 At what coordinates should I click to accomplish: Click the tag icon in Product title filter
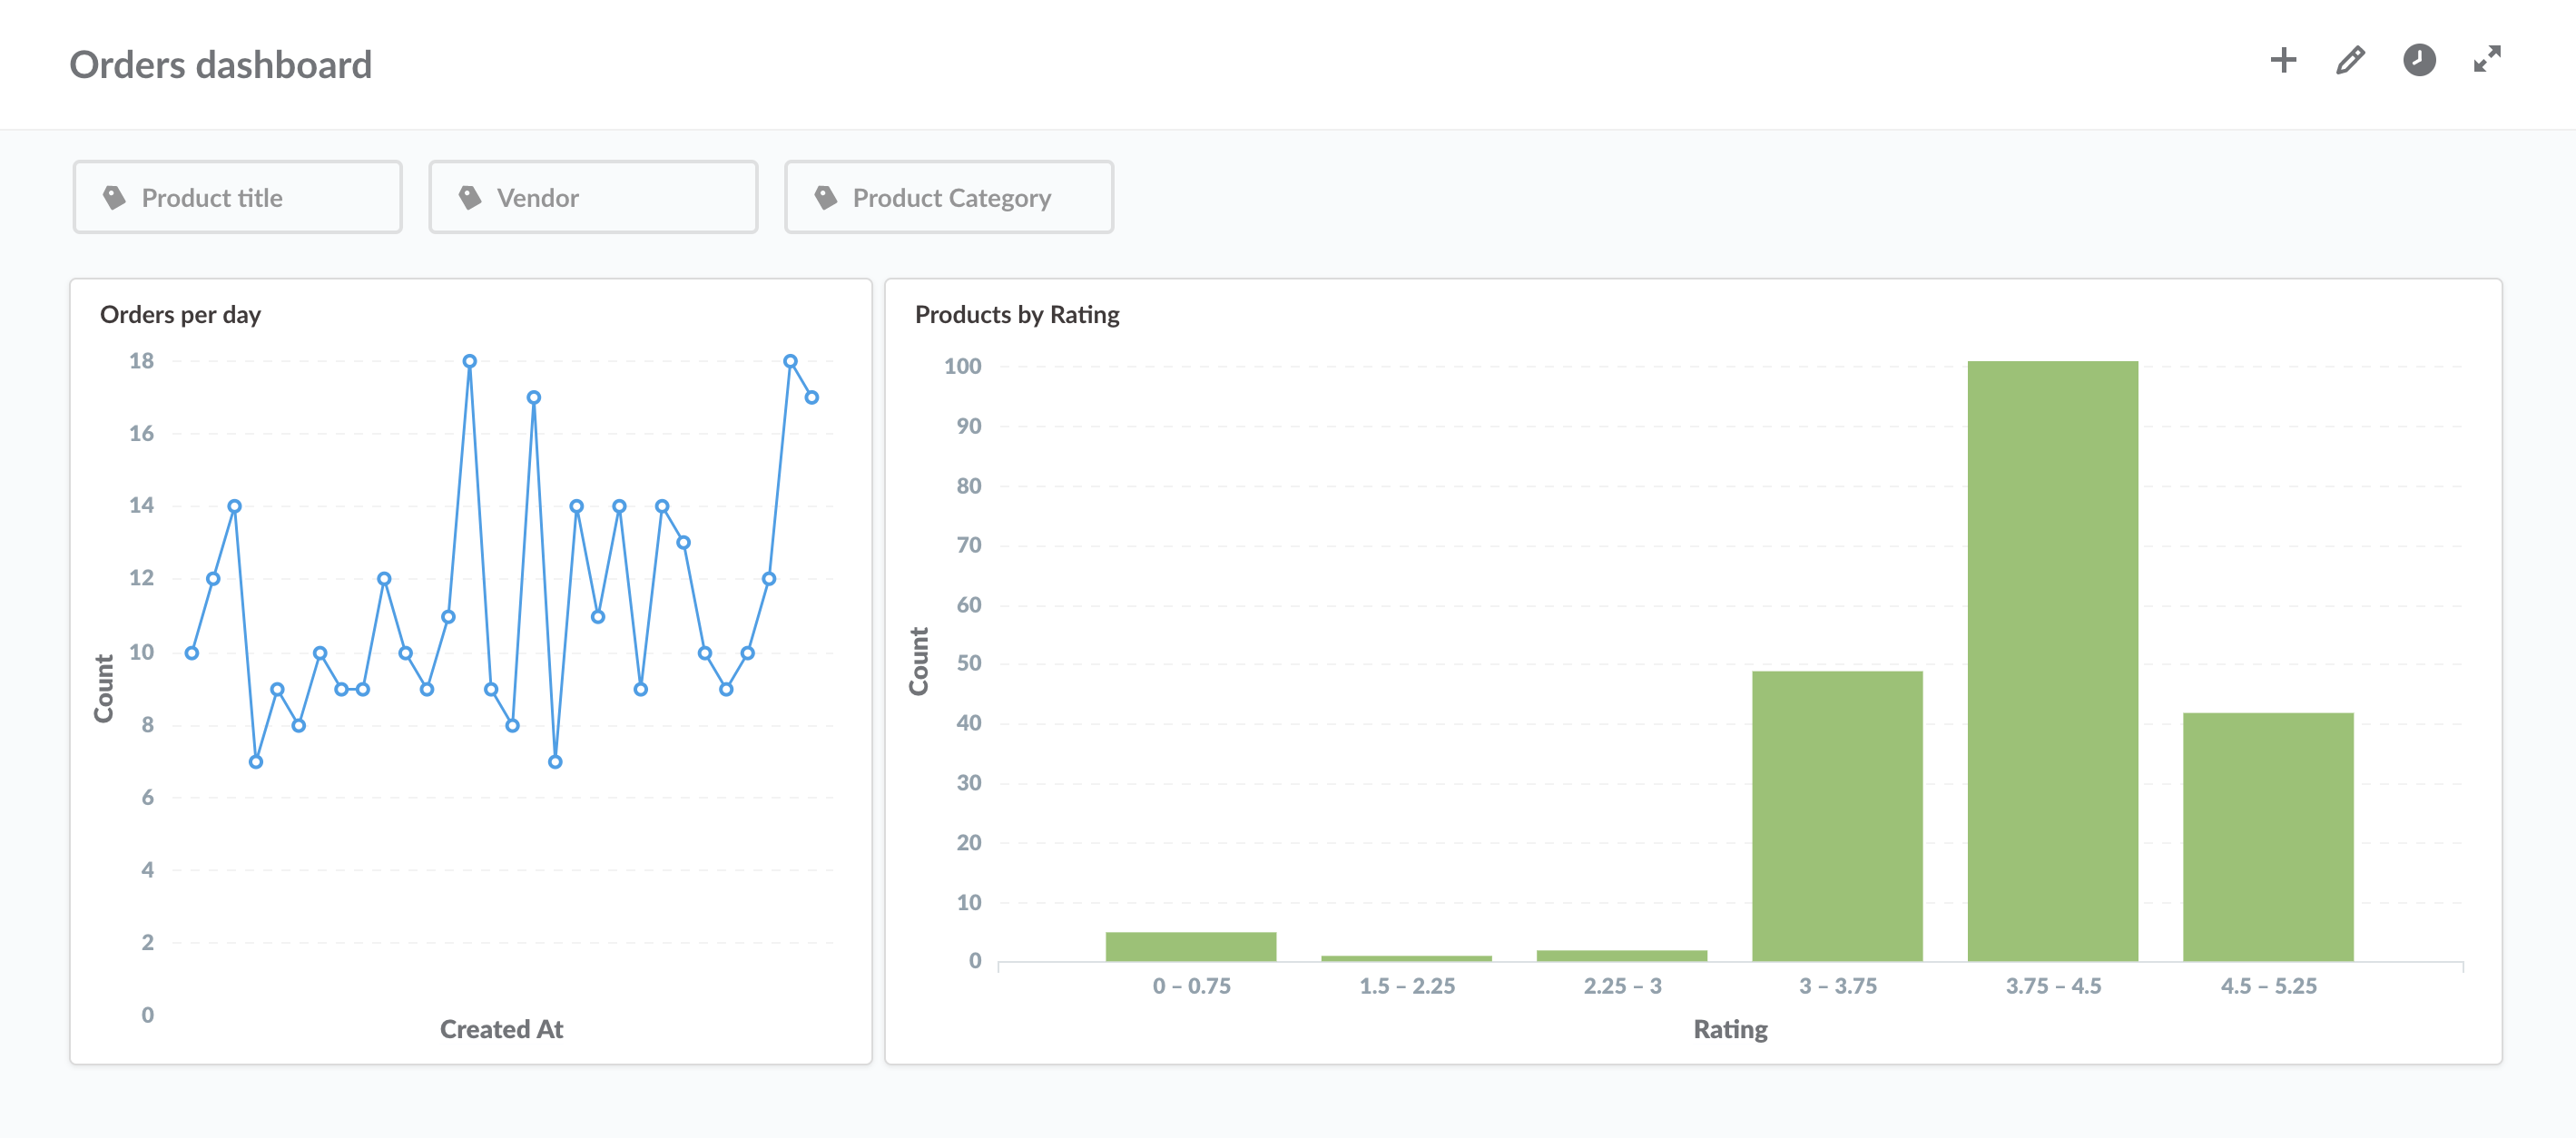[x=115, y=196]
